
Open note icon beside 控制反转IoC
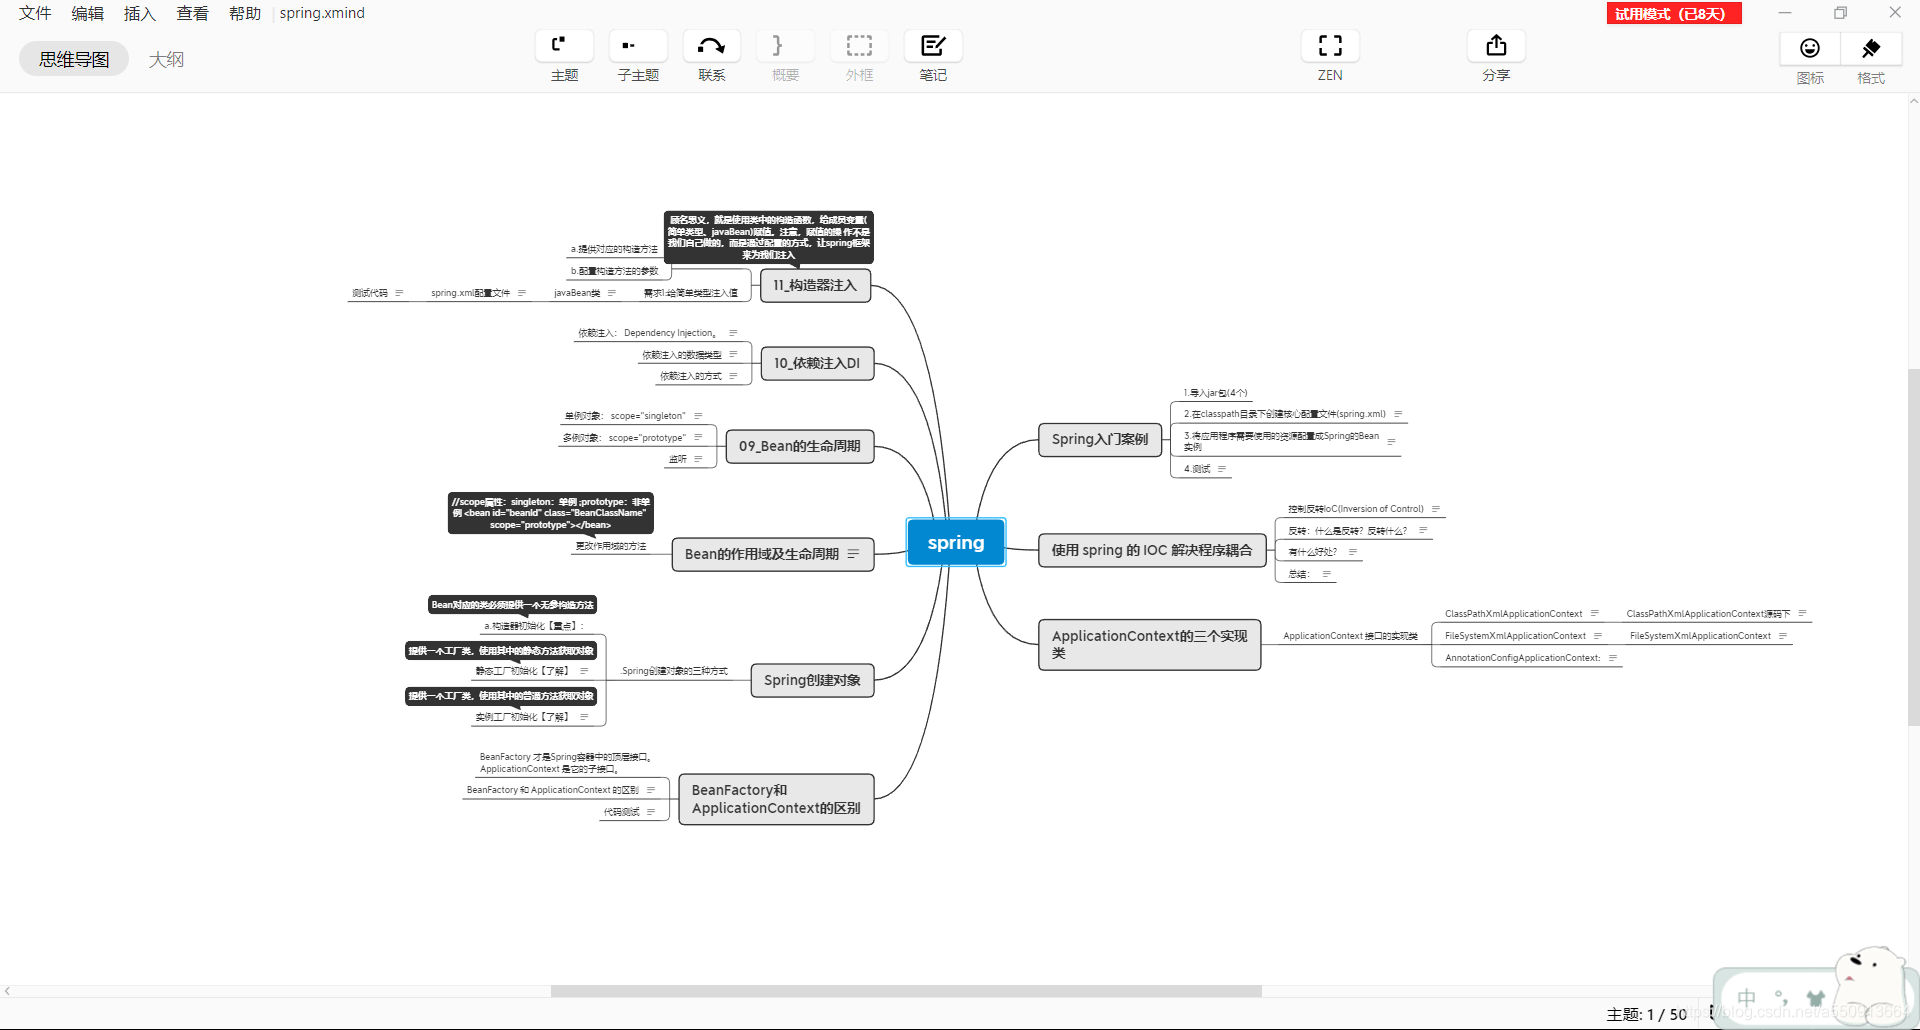click(1436, 509)
